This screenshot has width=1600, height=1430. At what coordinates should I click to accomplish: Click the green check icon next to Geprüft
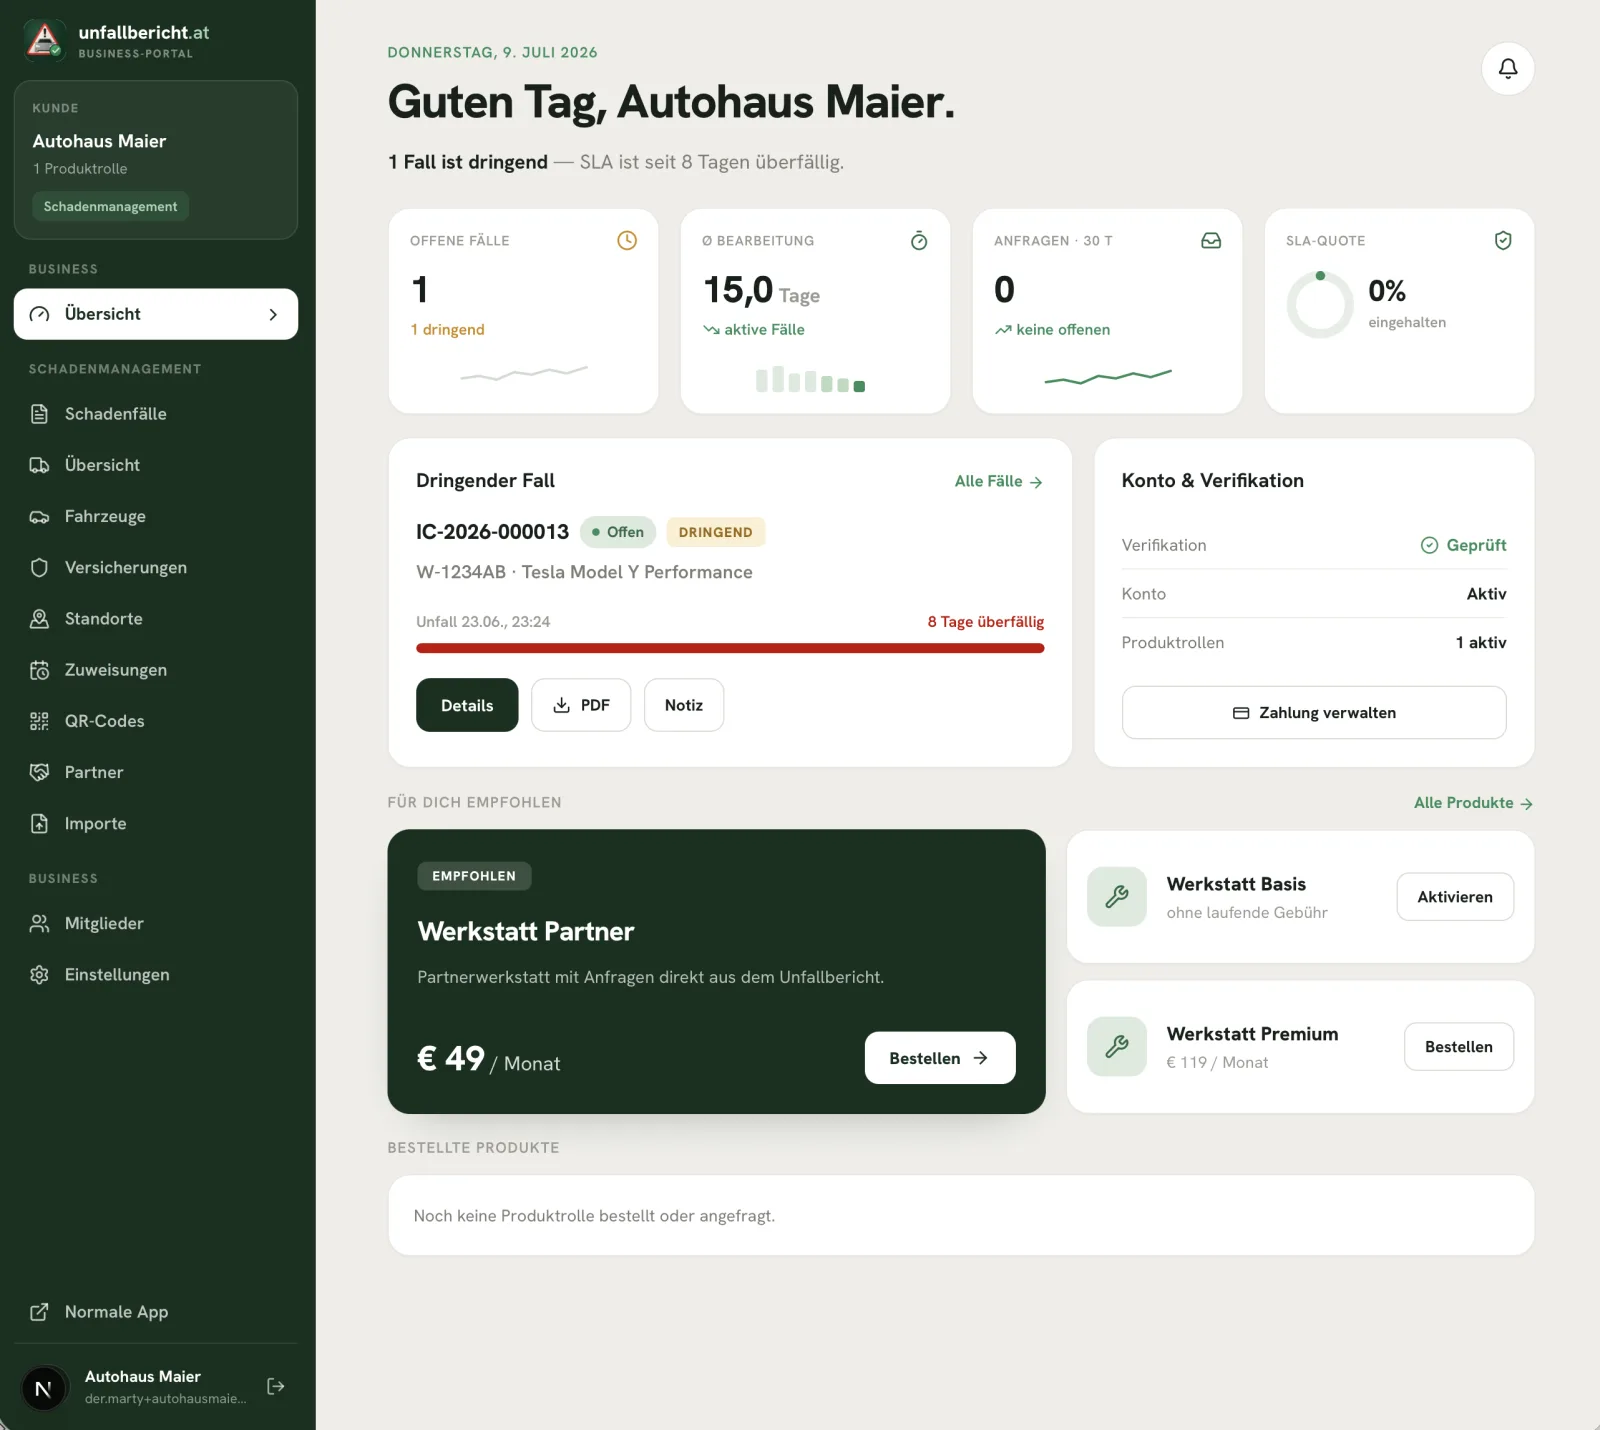point(1429,545)
